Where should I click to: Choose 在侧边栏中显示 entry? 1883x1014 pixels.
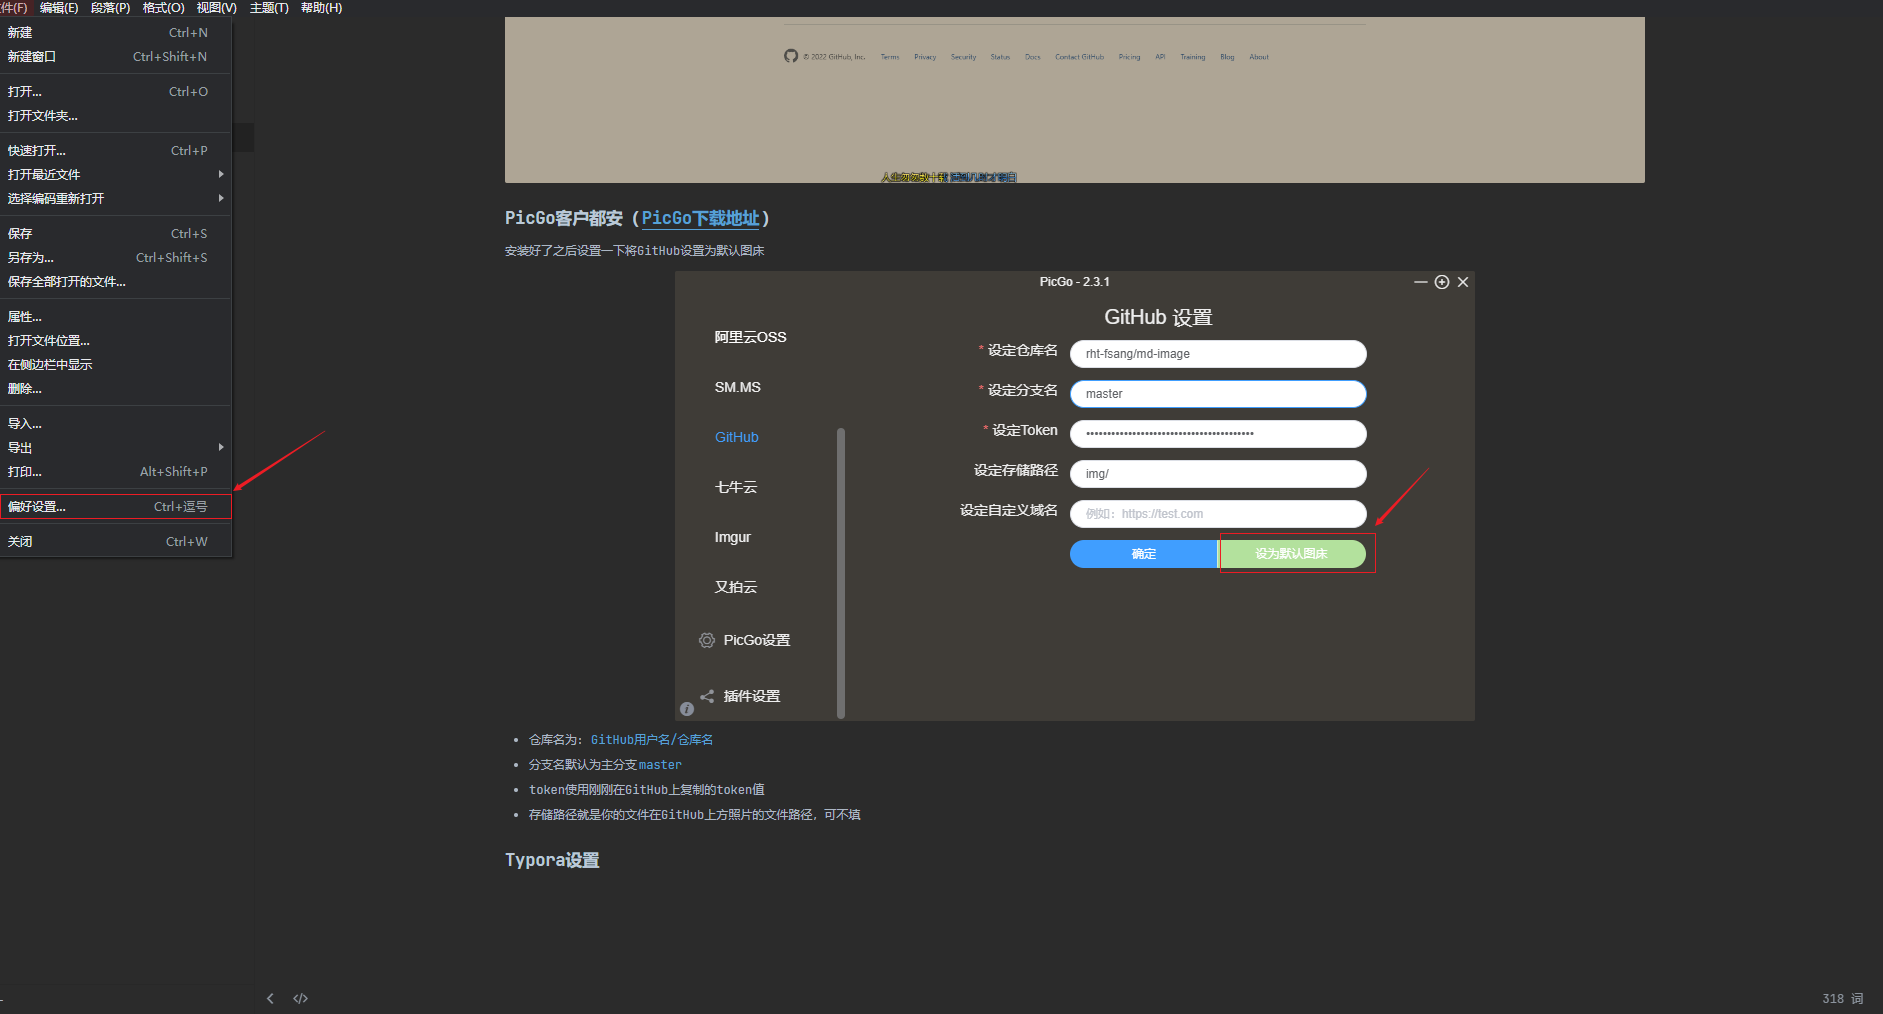point(115,365)
